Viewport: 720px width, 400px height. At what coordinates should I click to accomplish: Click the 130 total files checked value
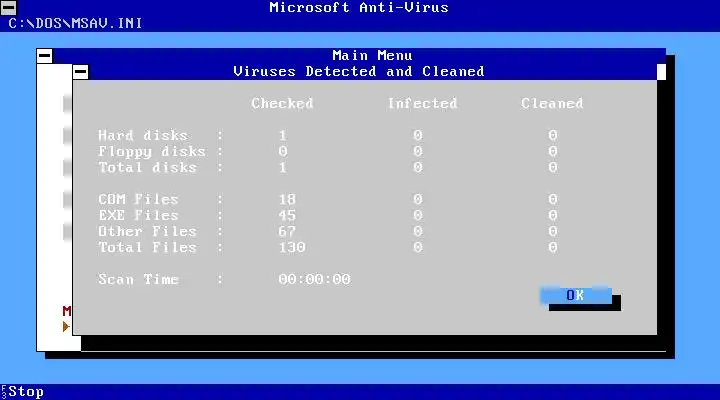pos(292,248)
